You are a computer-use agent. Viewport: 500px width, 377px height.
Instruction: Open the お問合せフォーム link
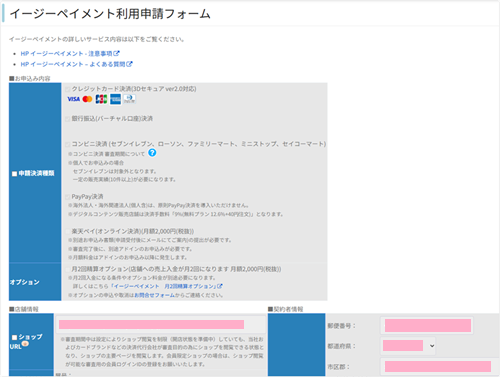(x=155, y=295)
